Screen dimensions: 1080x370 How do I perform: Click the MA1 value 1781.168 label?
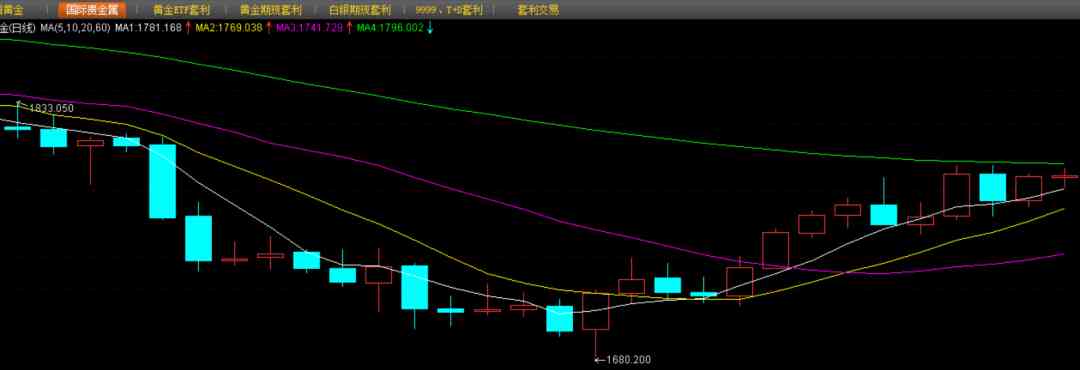148,28
